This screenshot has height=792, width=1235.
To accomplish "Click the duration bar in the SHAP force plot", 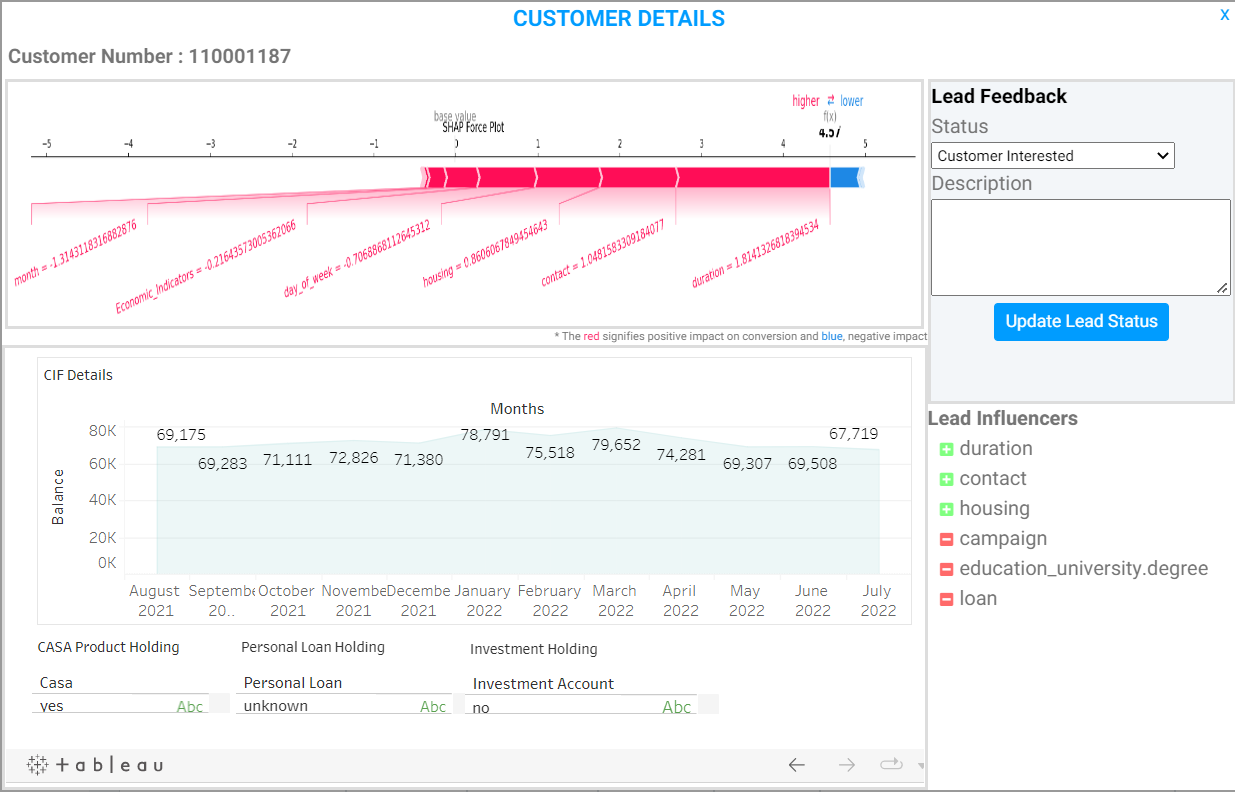I will pos(750,178).
